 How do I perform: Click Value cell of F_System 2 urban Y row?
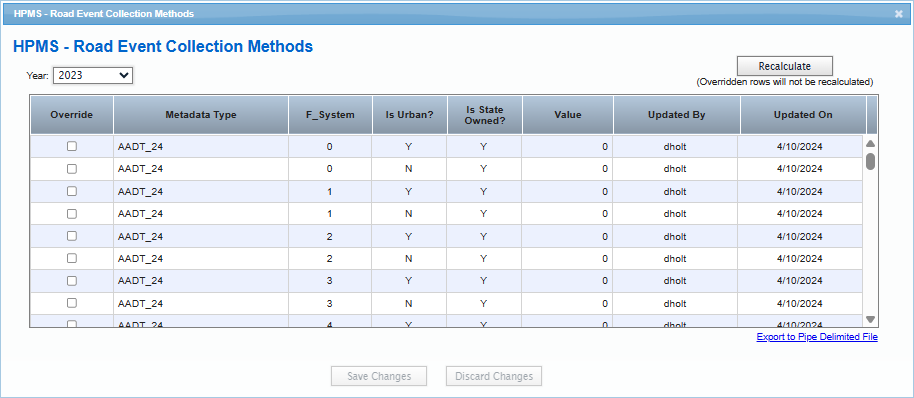(567, 236)
